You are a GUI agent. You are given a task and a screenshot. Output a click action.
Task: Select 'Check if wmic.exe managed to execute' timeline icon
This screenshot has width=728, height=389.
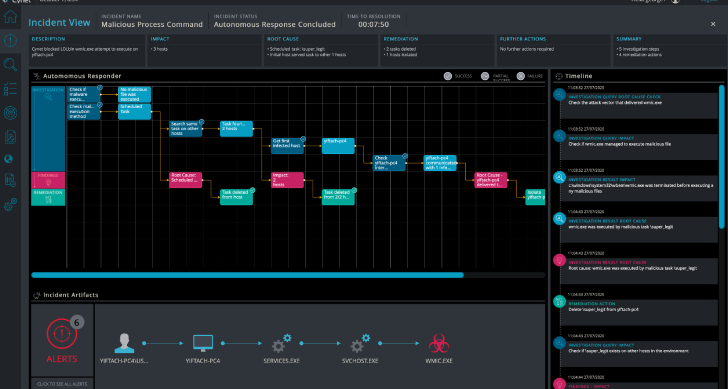tap(559, 136)
